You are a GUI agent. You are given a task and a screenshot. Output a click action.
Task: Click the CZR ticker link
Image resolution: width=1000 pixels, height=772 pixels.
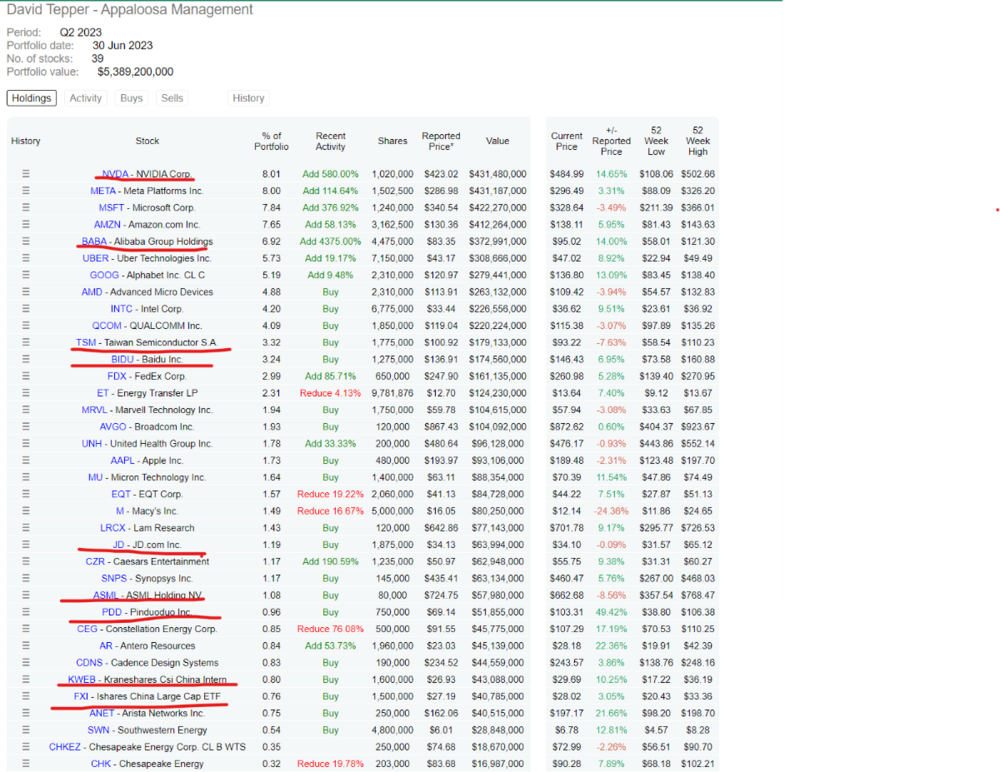point(95,561)
